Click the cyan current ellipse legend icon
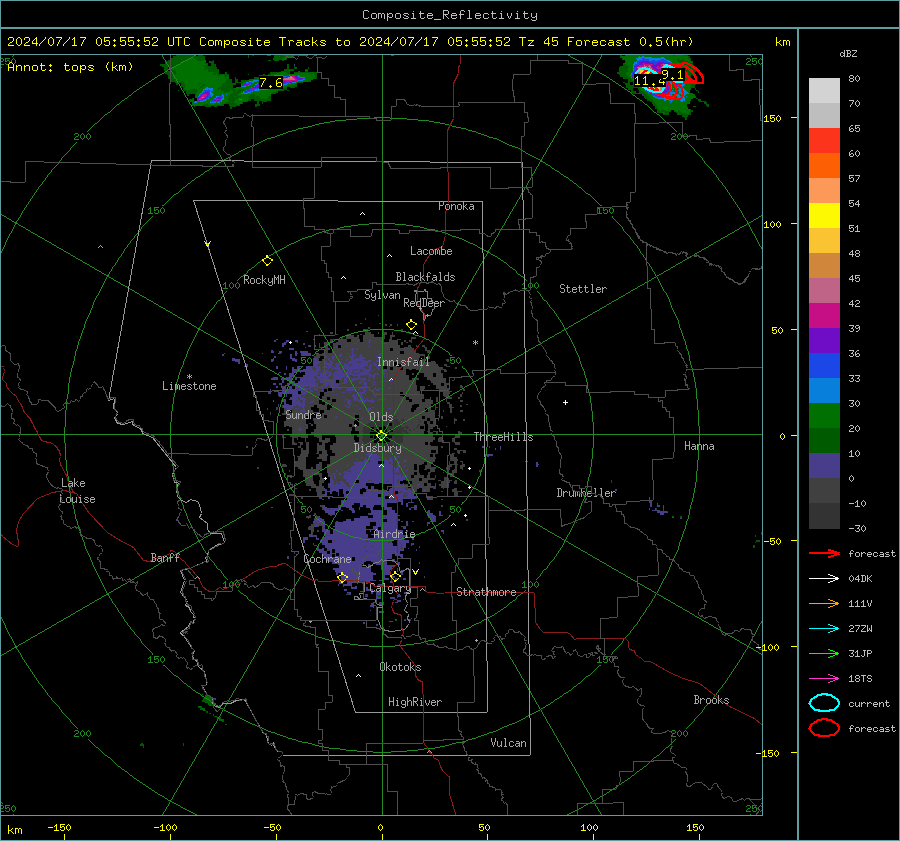The height and width of the screenshot is (841, 900). 824,703
